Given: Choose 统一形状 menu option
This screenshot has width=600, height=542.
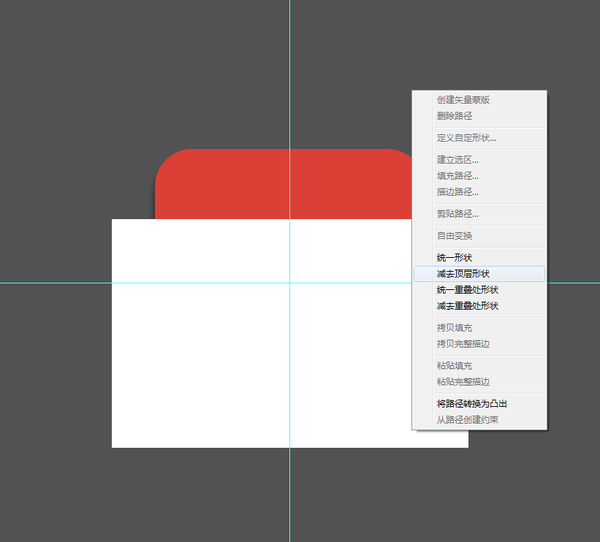Looking at the screenshot, I should pos(454,258).
